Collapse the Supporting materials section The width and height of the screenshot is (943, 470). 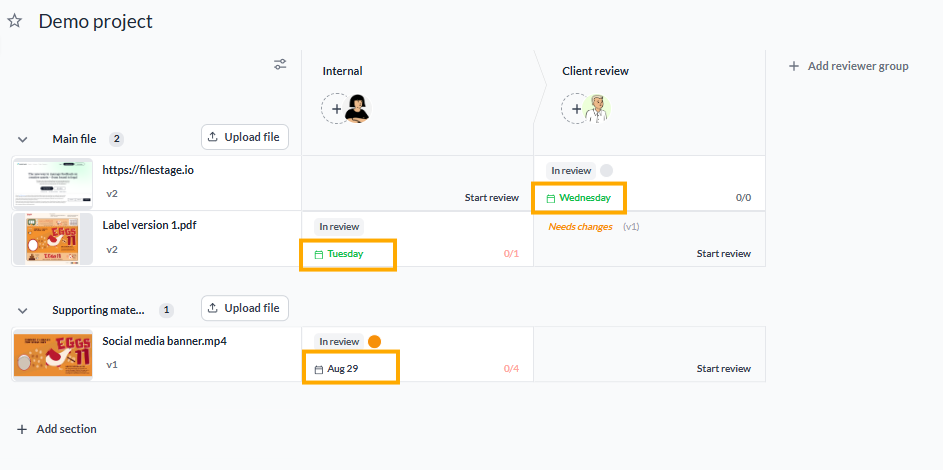click(x=23, y=311)
